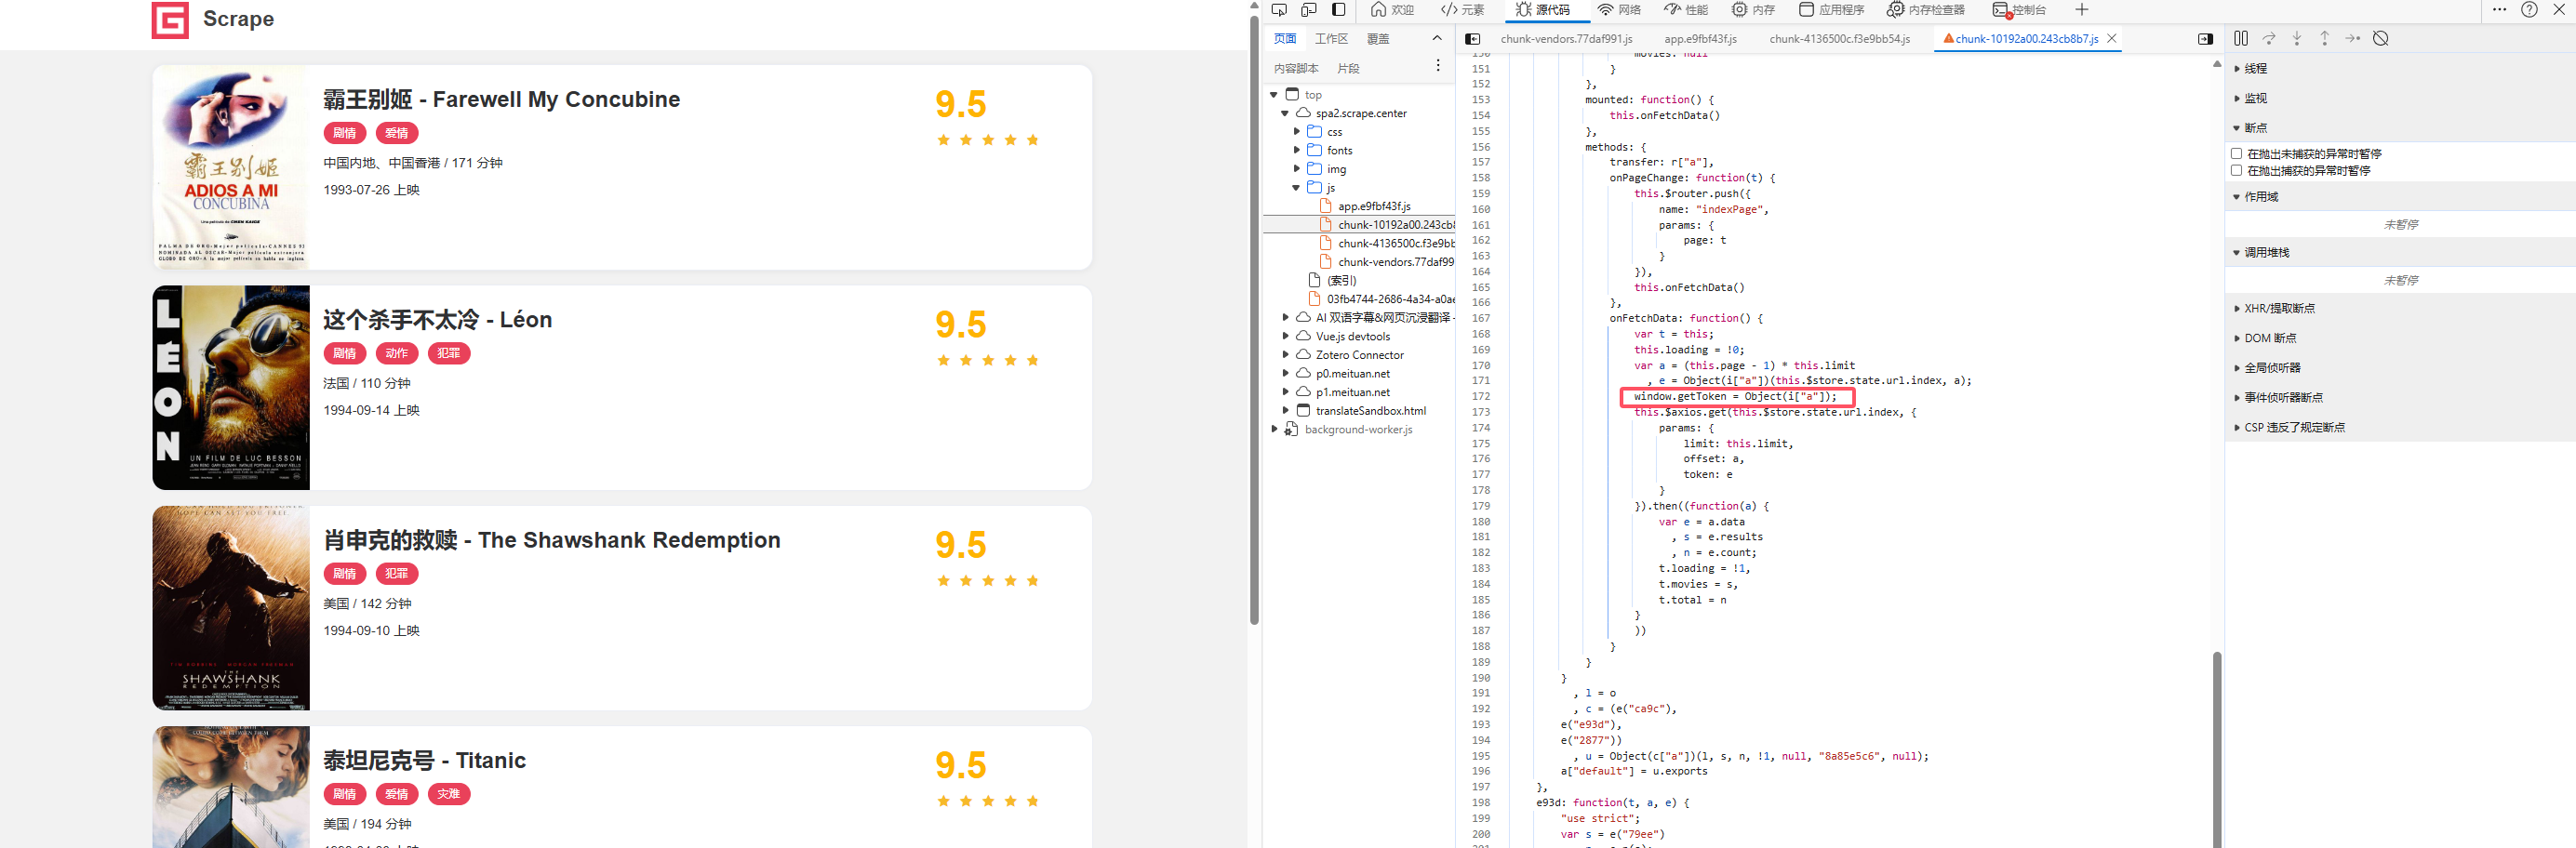Collapse the js folder
Screen dimensions: 2576x848
point(1296,188)
